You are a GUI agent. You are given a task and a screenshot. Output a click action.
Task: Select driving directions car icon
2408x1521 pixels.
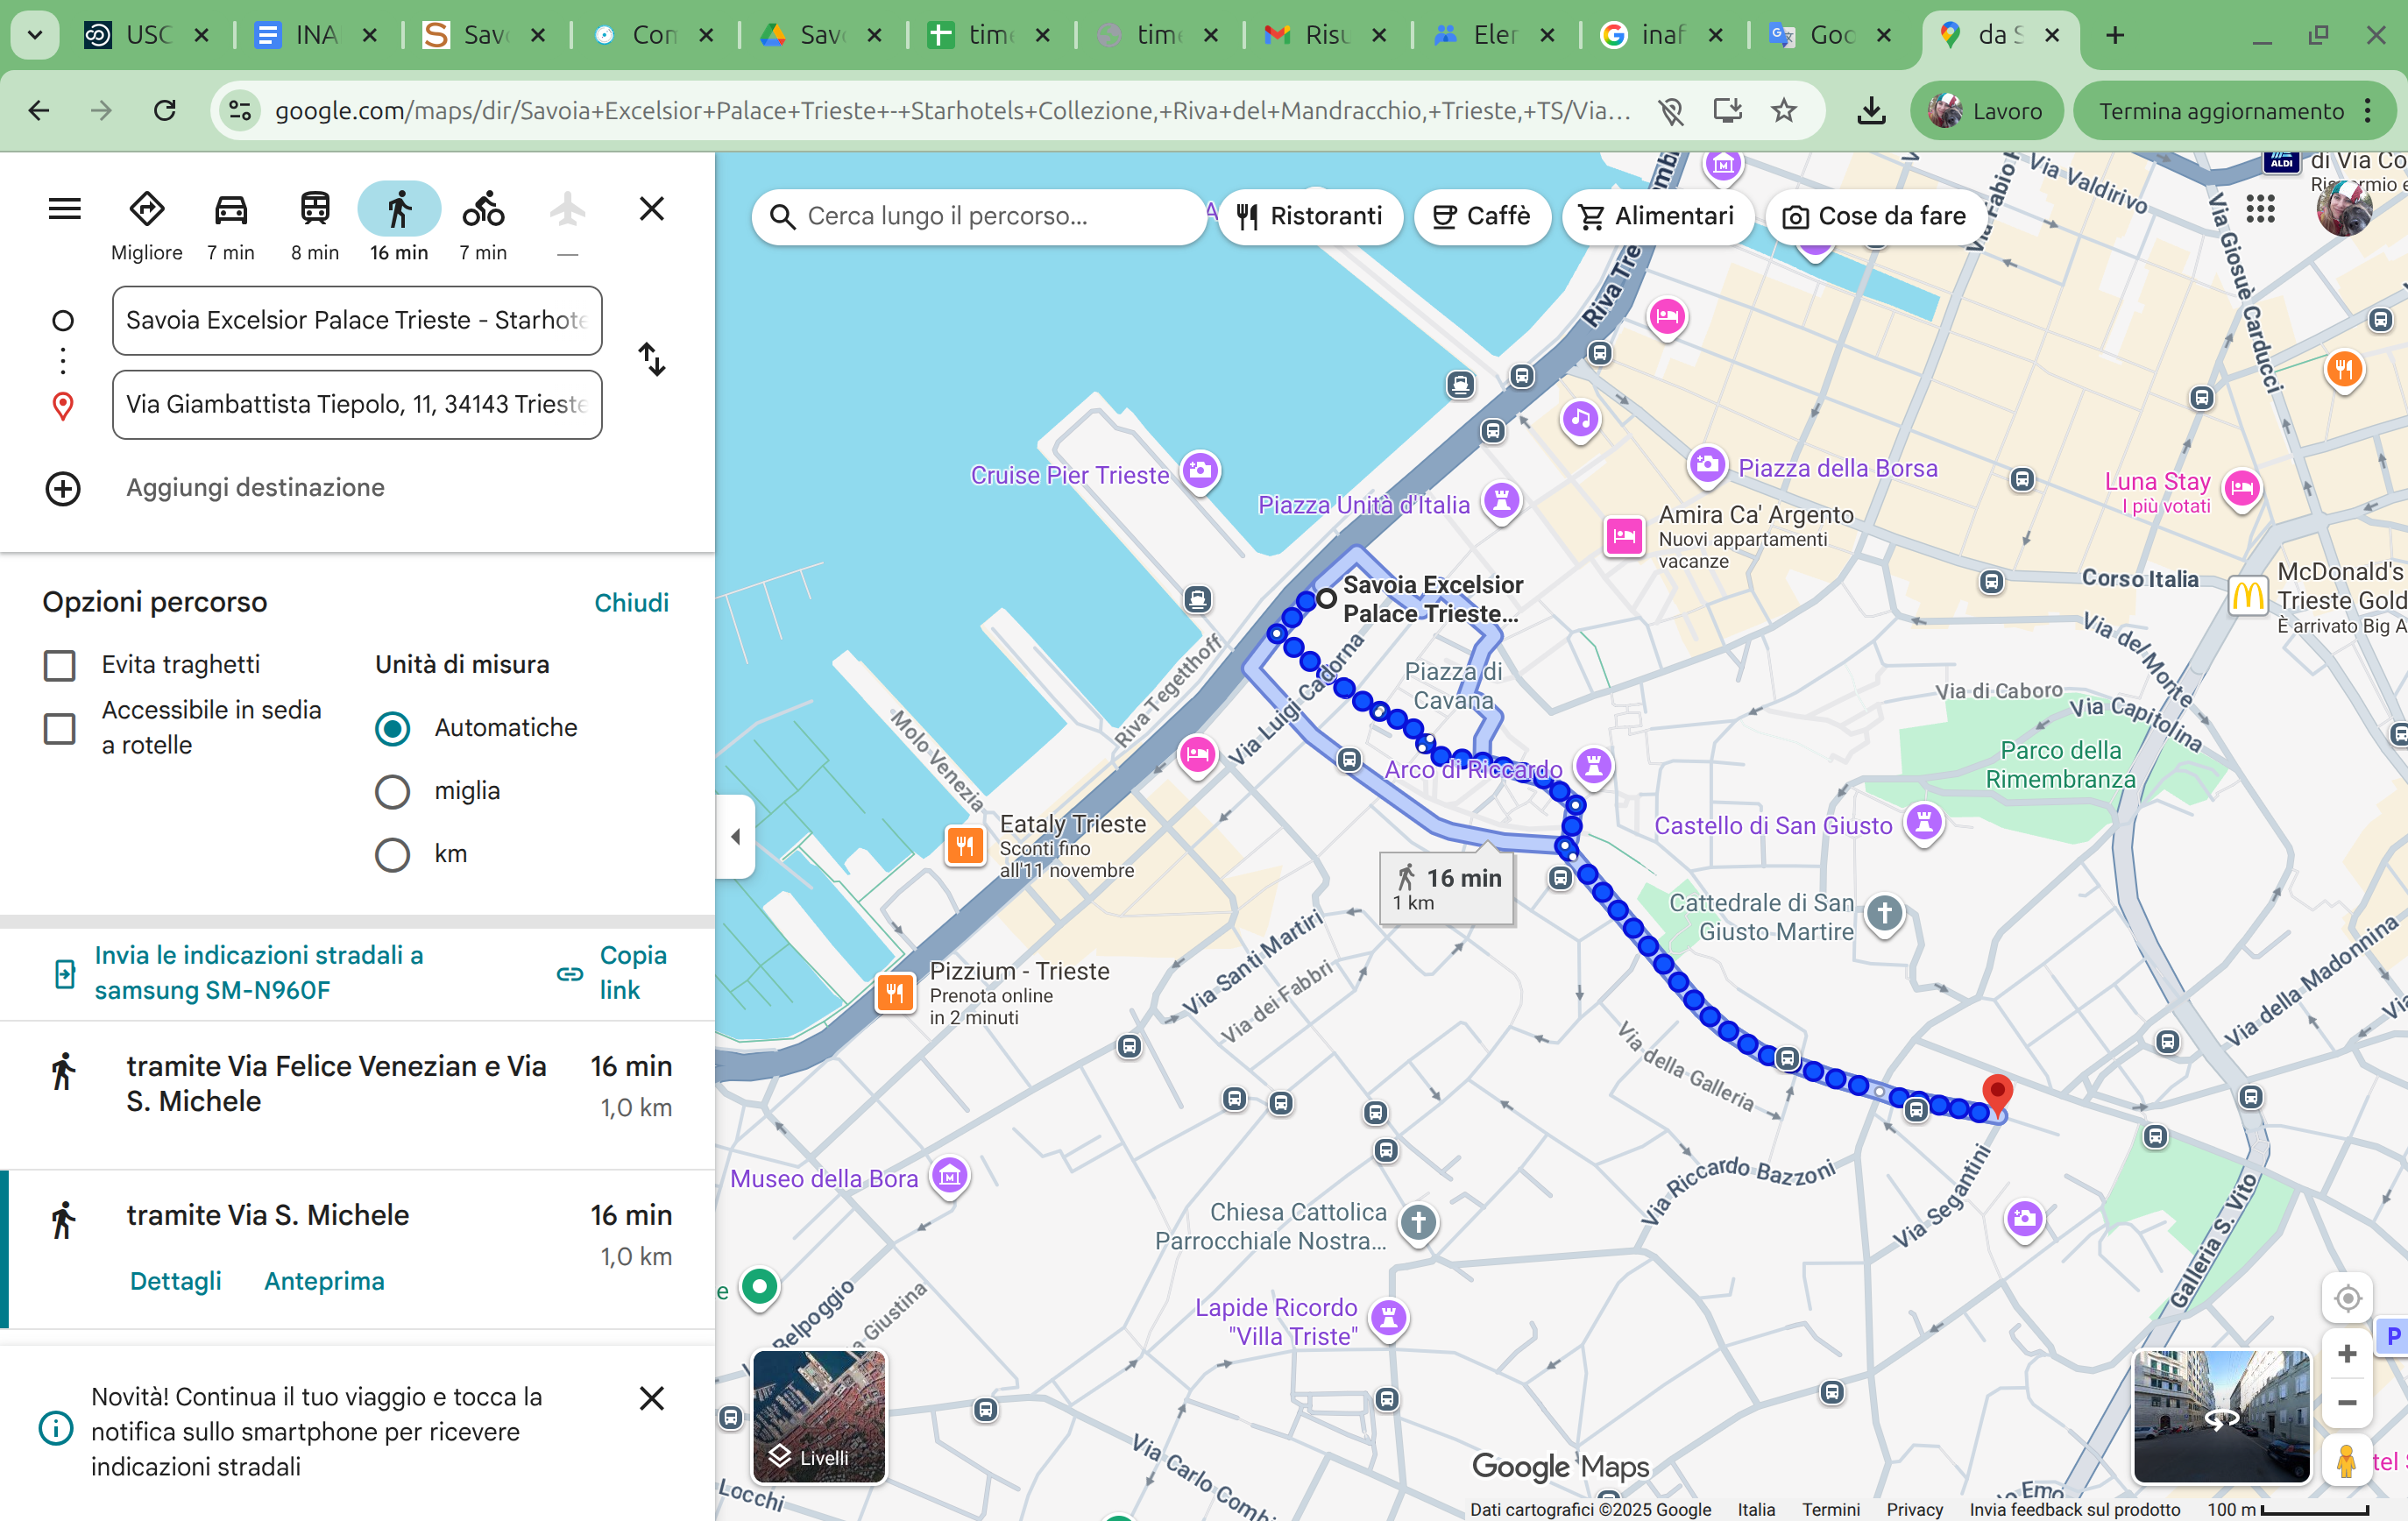click(x=231, y=210)
